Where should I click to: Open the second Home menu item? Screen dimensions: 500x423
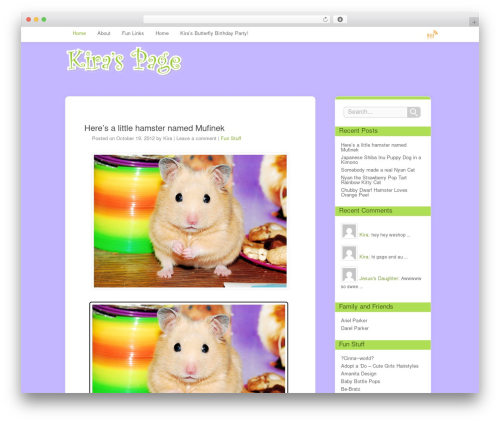click(x=162, y=33)
